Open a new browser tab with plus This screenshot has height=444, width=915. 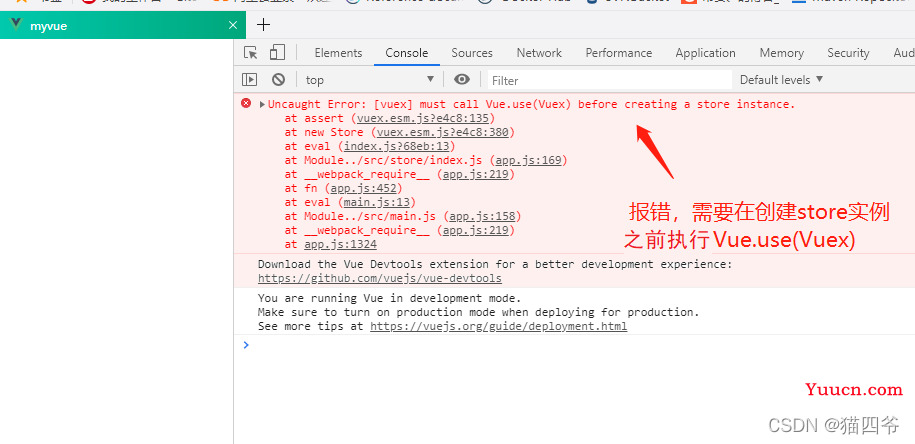(x=264, y=25)
